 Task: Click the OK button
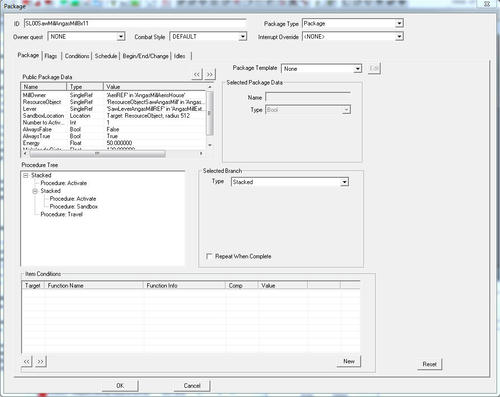120,386
